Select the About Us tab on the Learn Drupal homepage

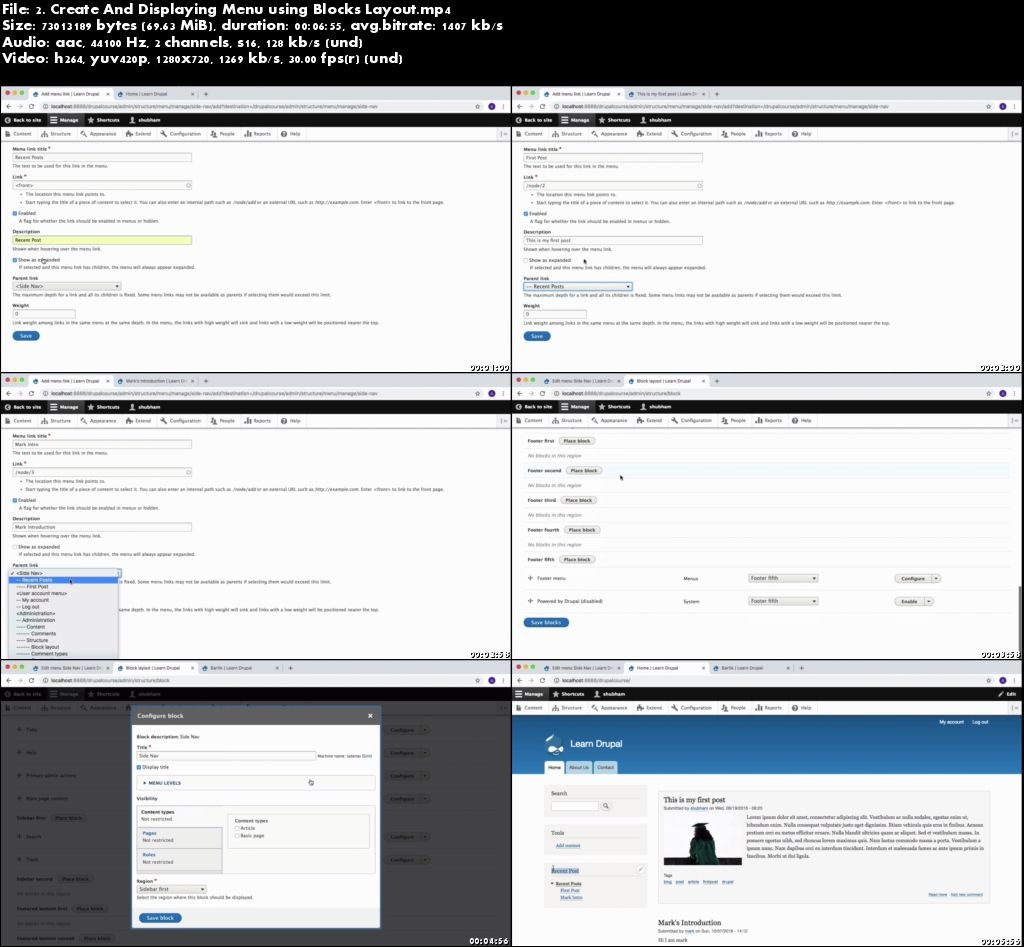[x=579, y=767]
